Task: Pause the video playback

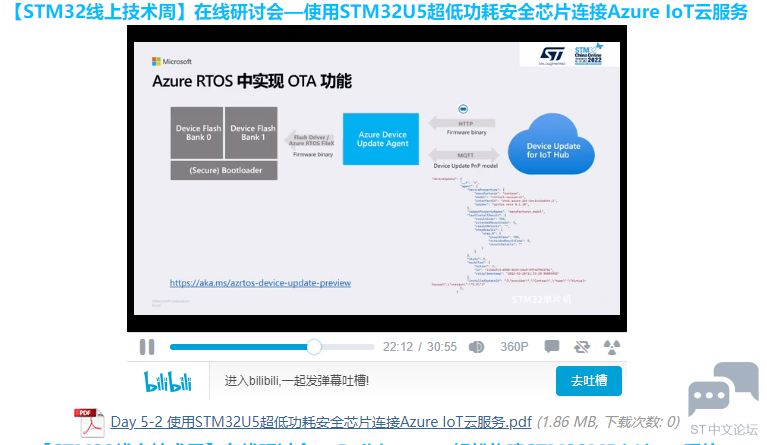Action: pos(147,347)
